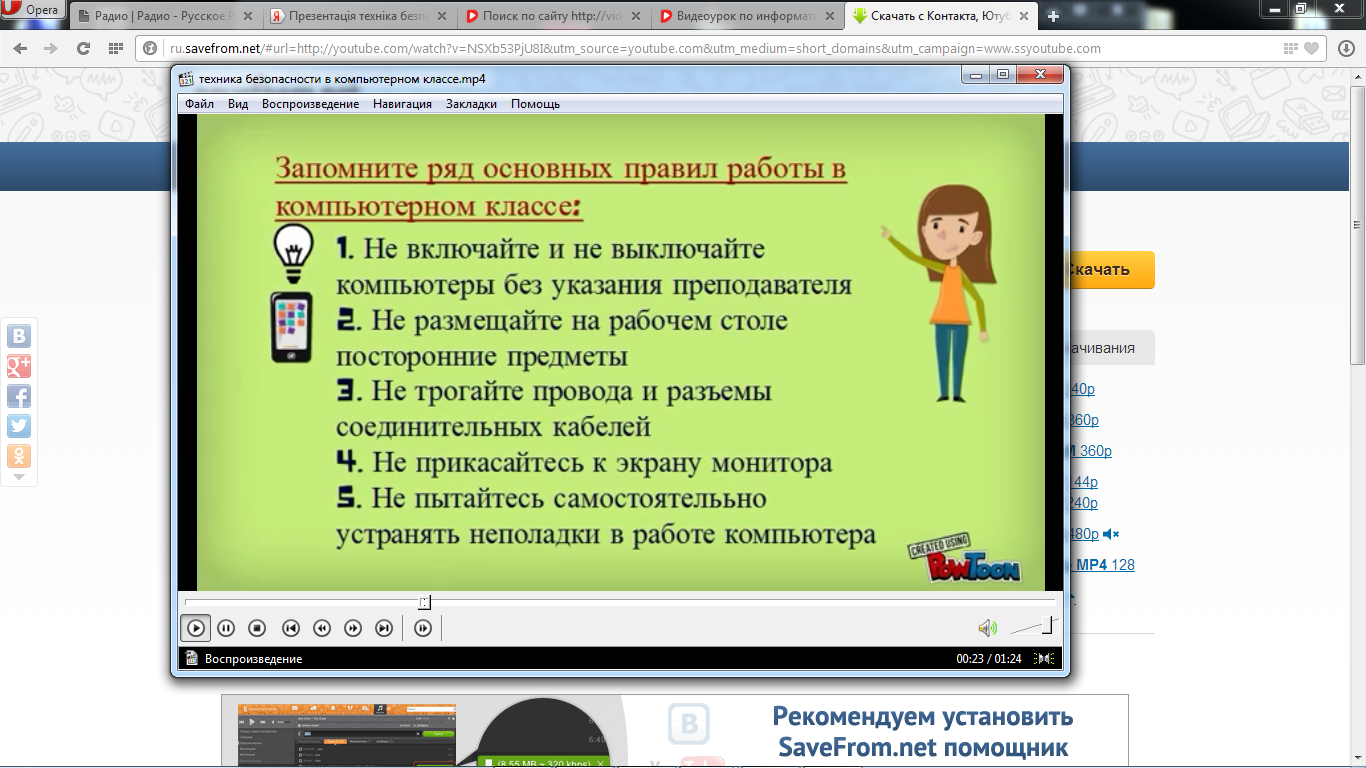
Task: Open the Закладки menu
Action: pyautogui.click(x=471, y=104)
